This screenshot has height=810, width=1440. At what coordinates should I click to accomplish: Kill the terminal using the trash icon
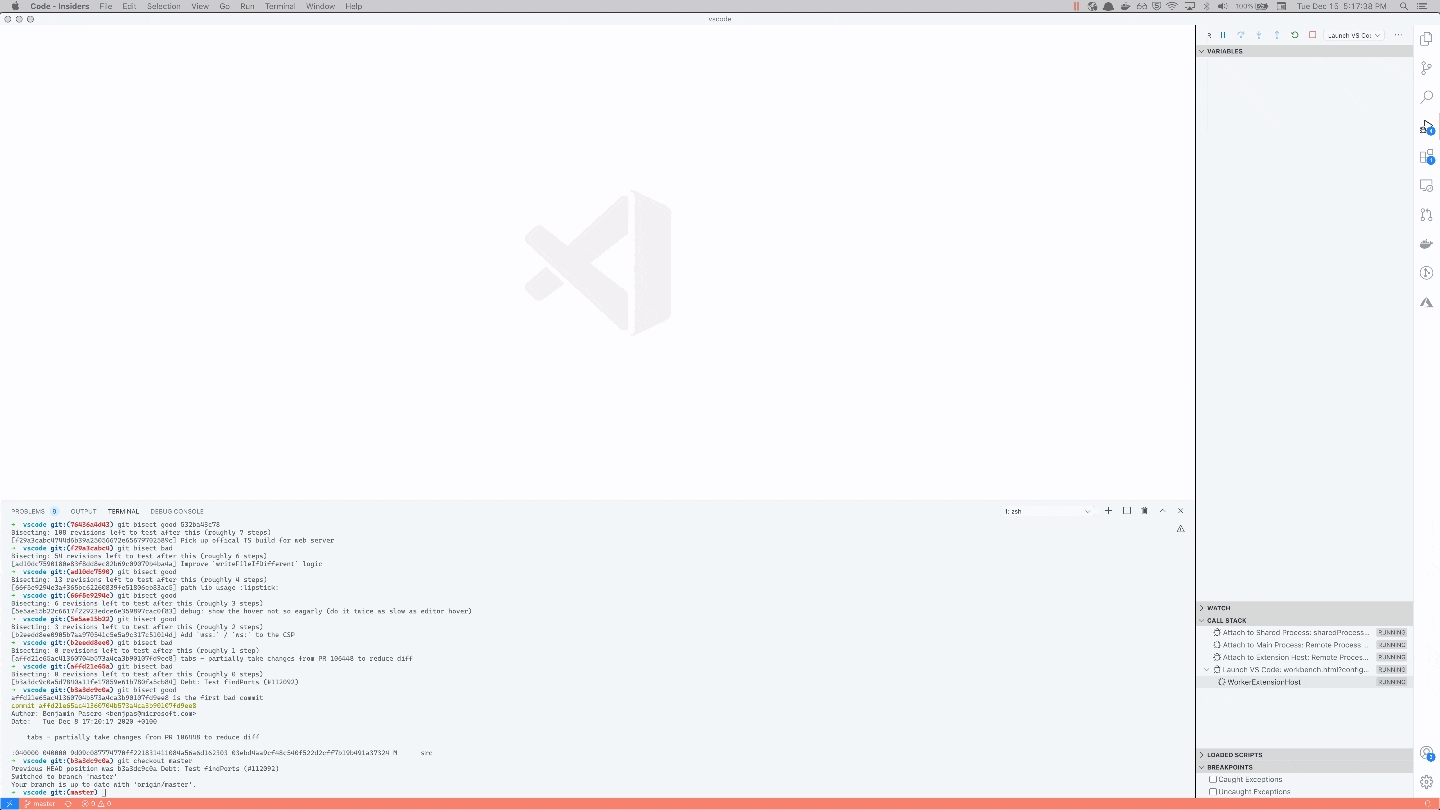click(x=1145, y=510)
